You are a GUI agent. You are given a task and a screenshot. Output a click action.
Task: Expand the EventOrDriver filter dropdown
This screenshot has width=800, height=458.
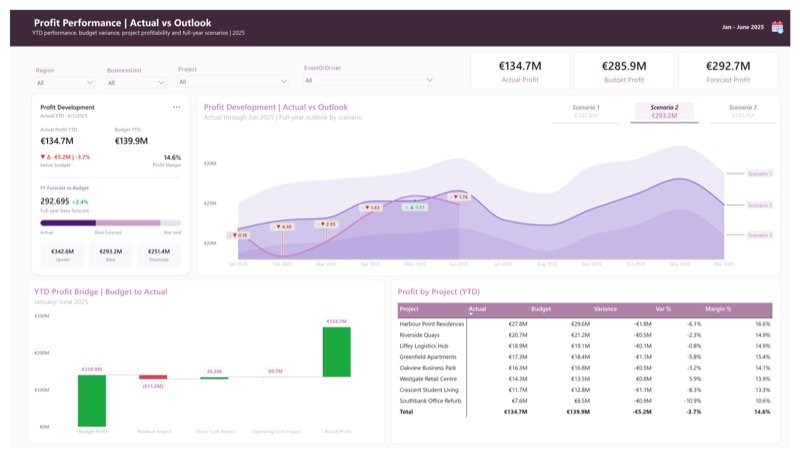[369, 80]
